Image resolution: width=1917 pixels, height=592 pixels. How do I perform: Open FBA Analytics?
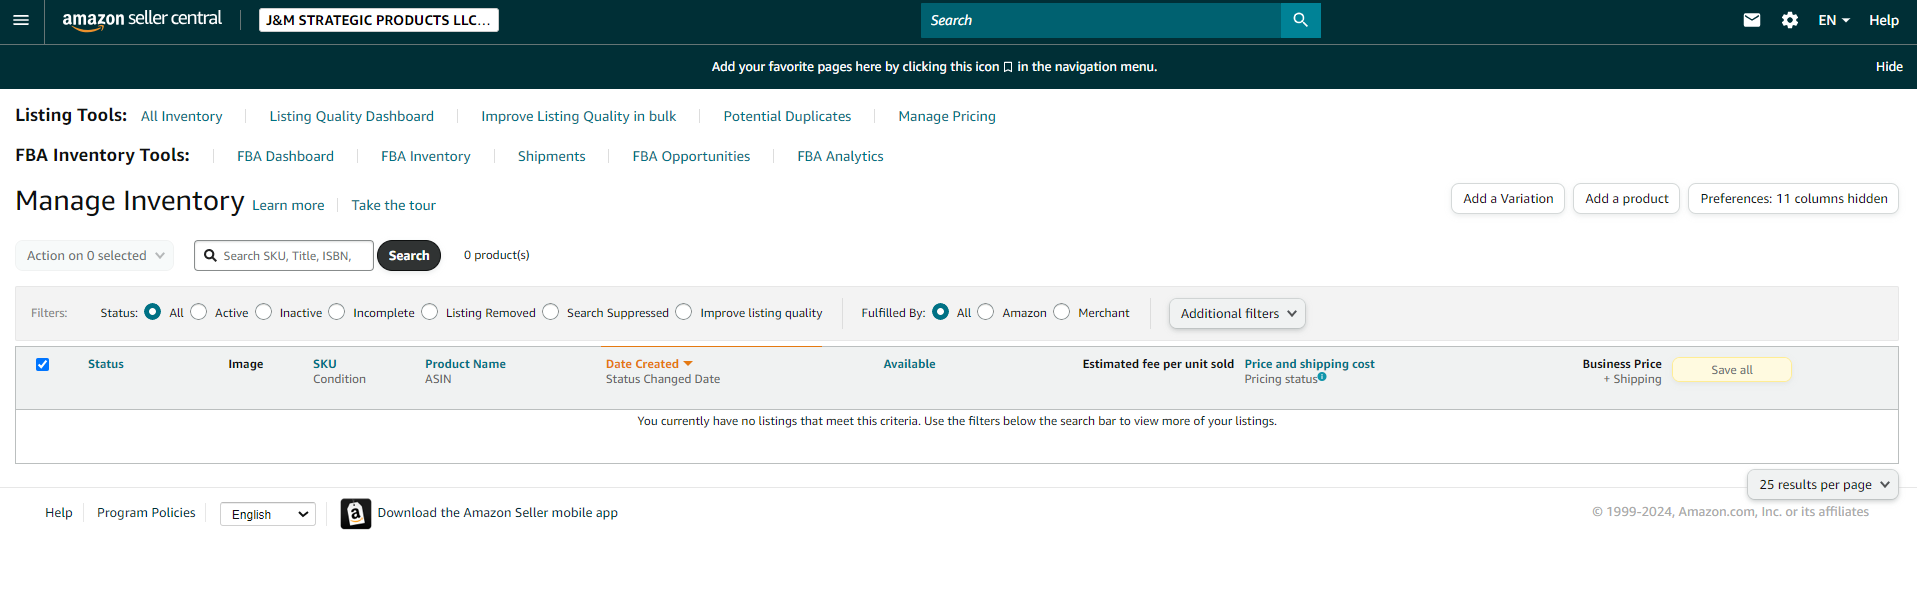click(x=840, y=156)
